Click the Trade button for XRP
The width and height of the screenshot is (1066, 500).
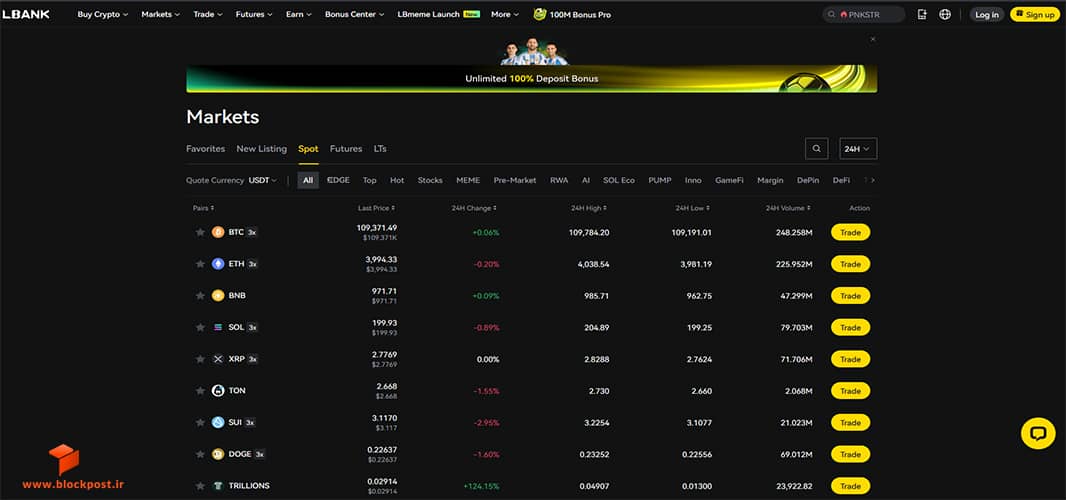pyautogui.click(x=850, y=359)
